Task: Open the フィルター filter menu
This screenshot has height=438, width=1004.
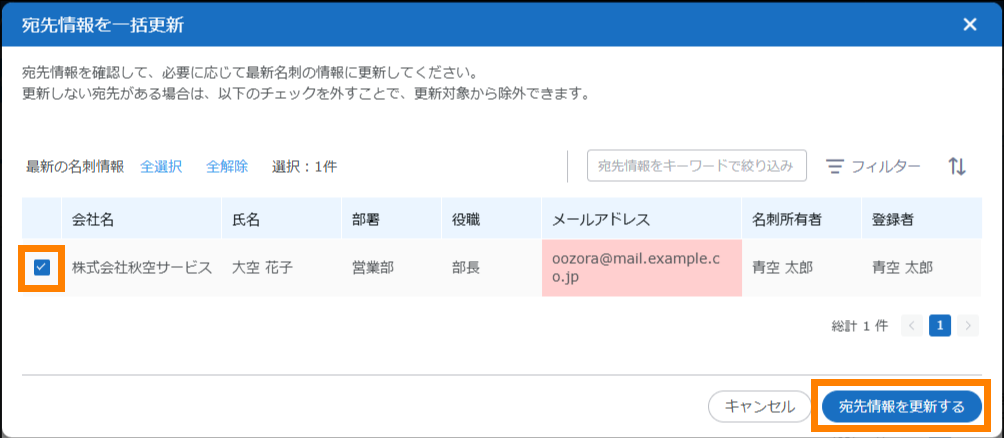Action: click(873, 167)
